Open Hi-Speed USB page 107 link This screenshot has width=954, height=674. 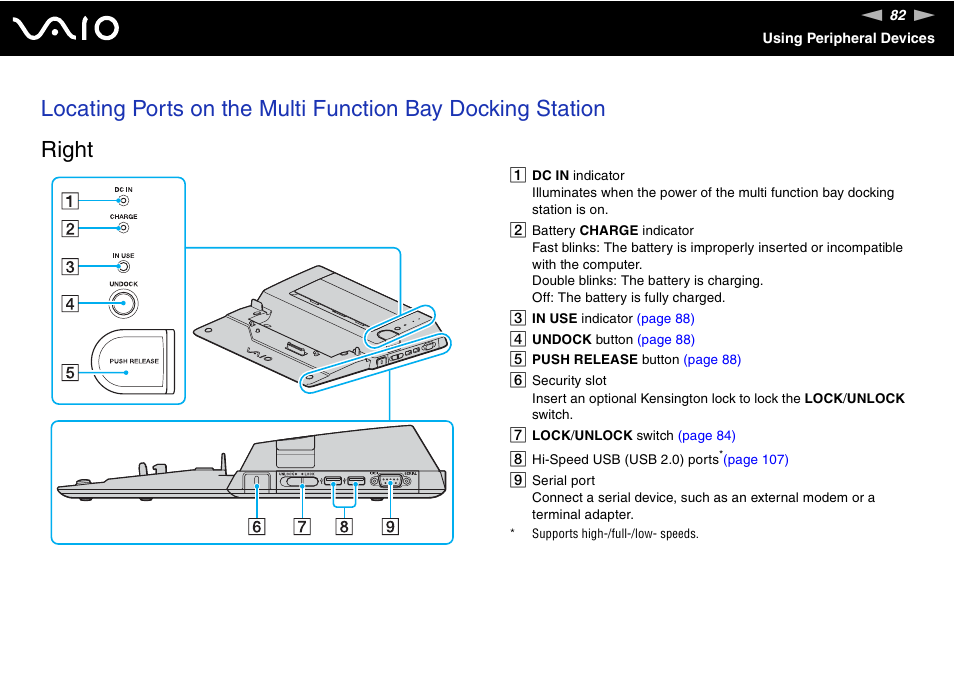point(756,459)
